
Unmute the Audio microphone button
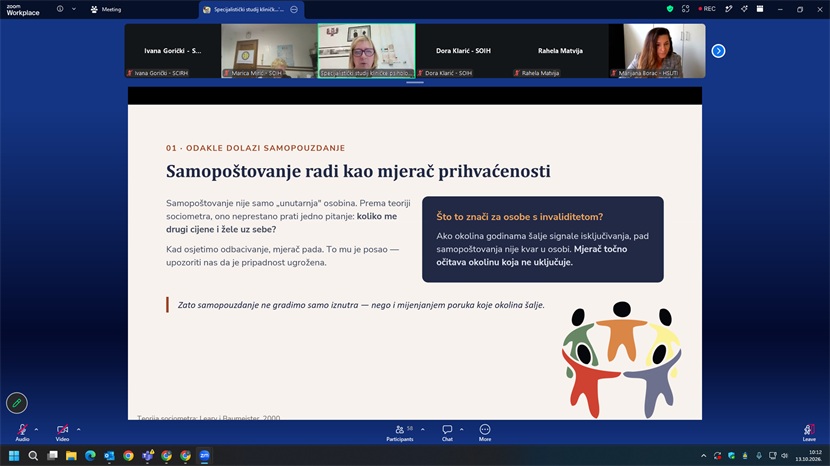[22, 432]
